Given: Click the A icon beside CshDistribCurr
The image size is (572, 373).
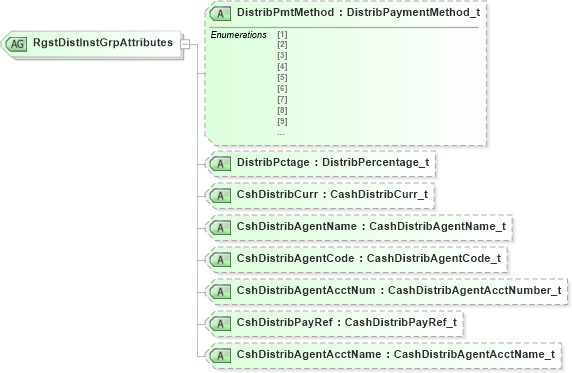Looking at the screenshot, I should 220,196.
